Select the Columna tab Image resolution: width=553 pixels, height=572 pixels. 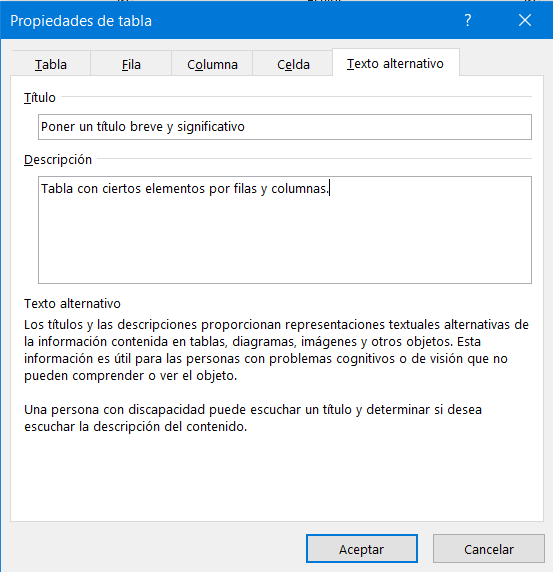coord(212,64)
